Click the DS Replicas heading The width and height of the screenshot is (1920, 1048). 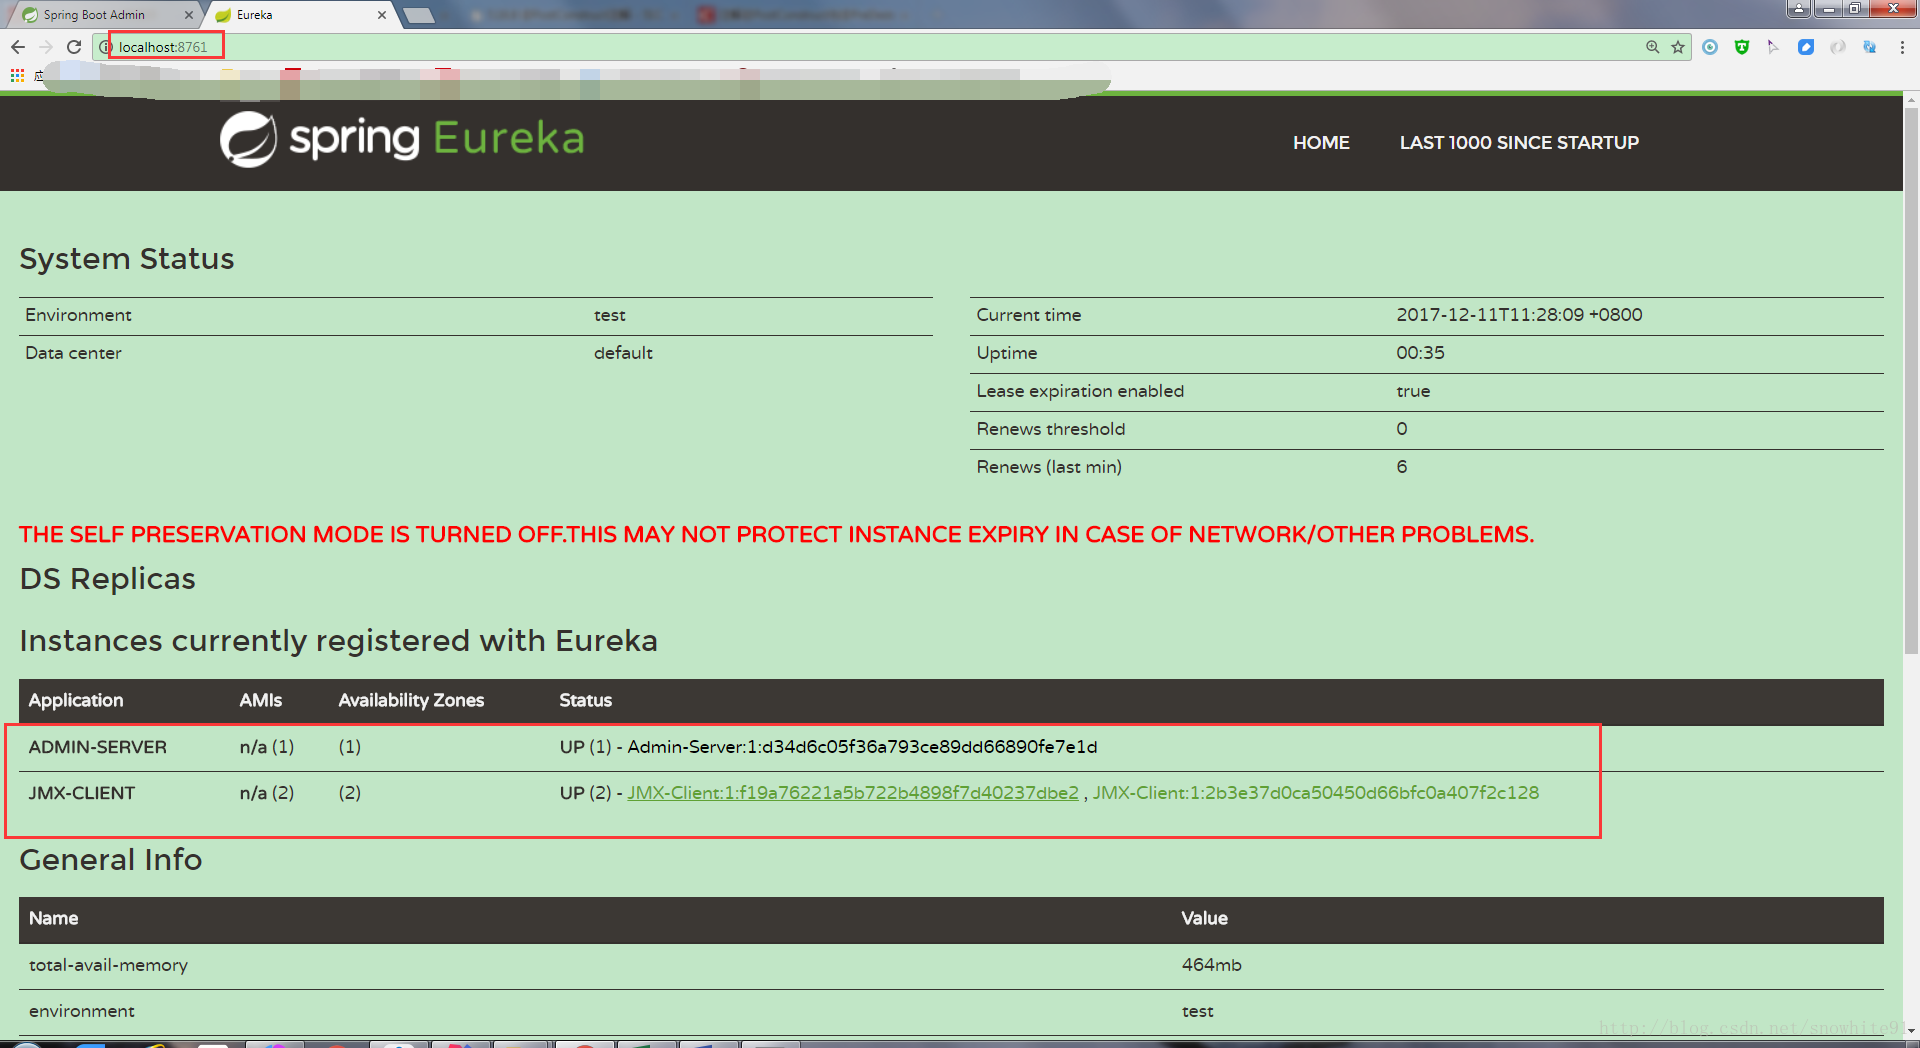click(108, 579)
